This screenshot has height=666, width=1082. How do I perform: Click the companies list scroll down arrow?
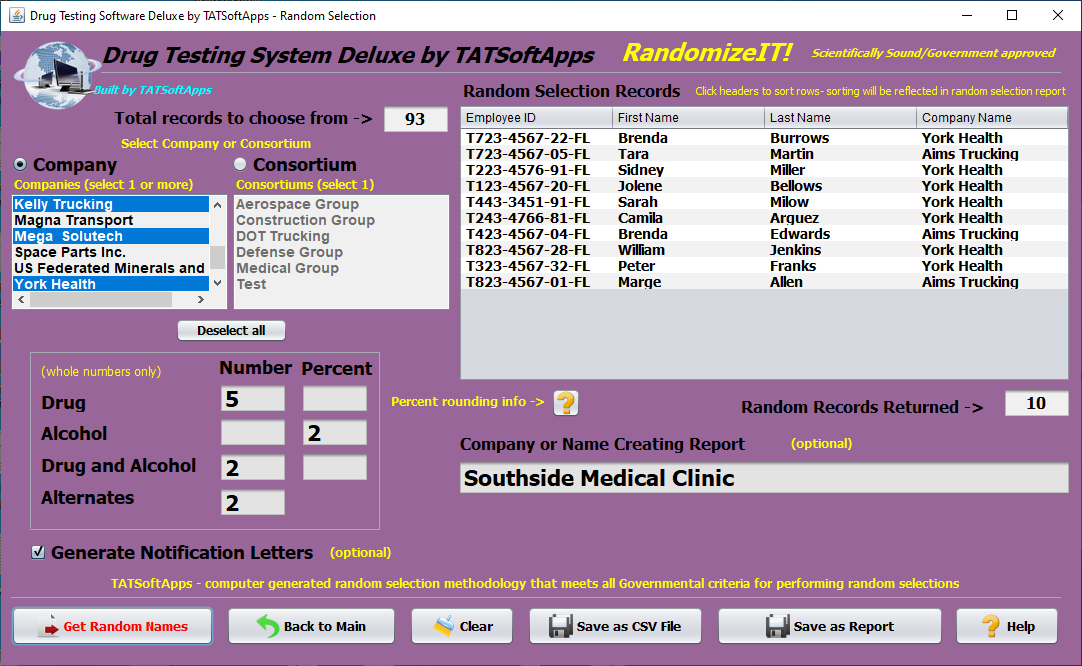pyautogui.click(x=217, y=283)
